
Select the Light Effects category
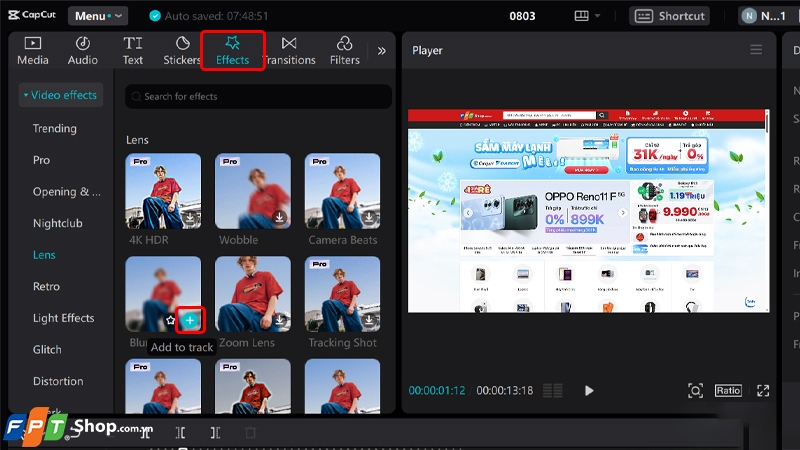(64, 318)
